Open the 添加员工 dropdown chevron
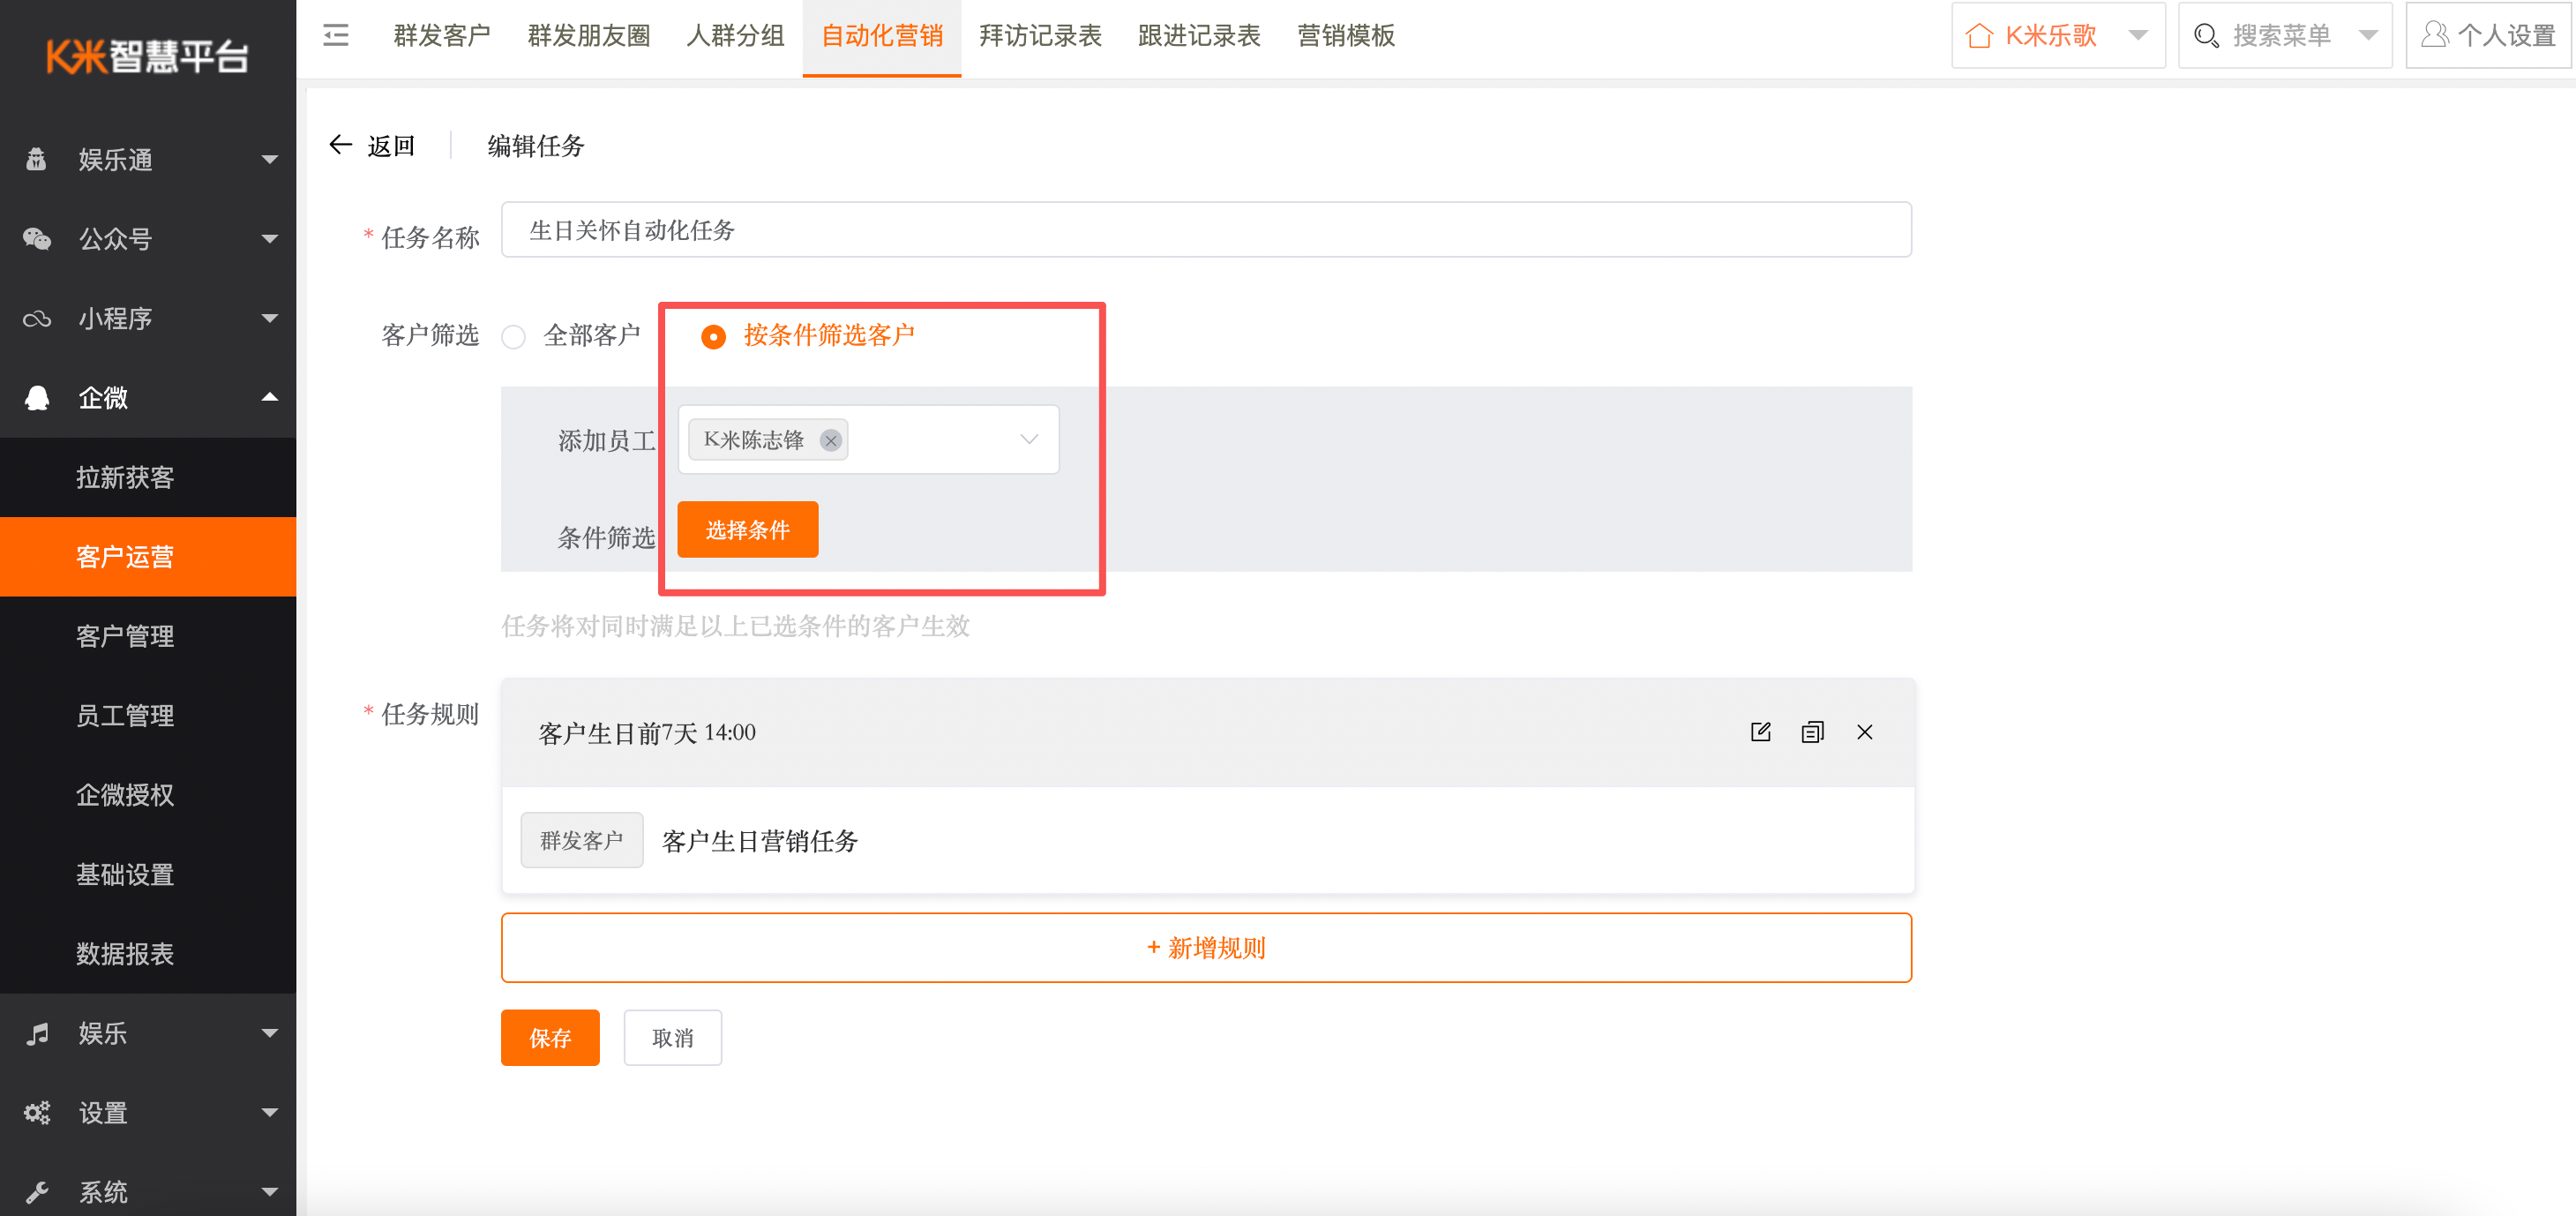Screen dimensions: 2576x1216 click(x=1028, y=439)
